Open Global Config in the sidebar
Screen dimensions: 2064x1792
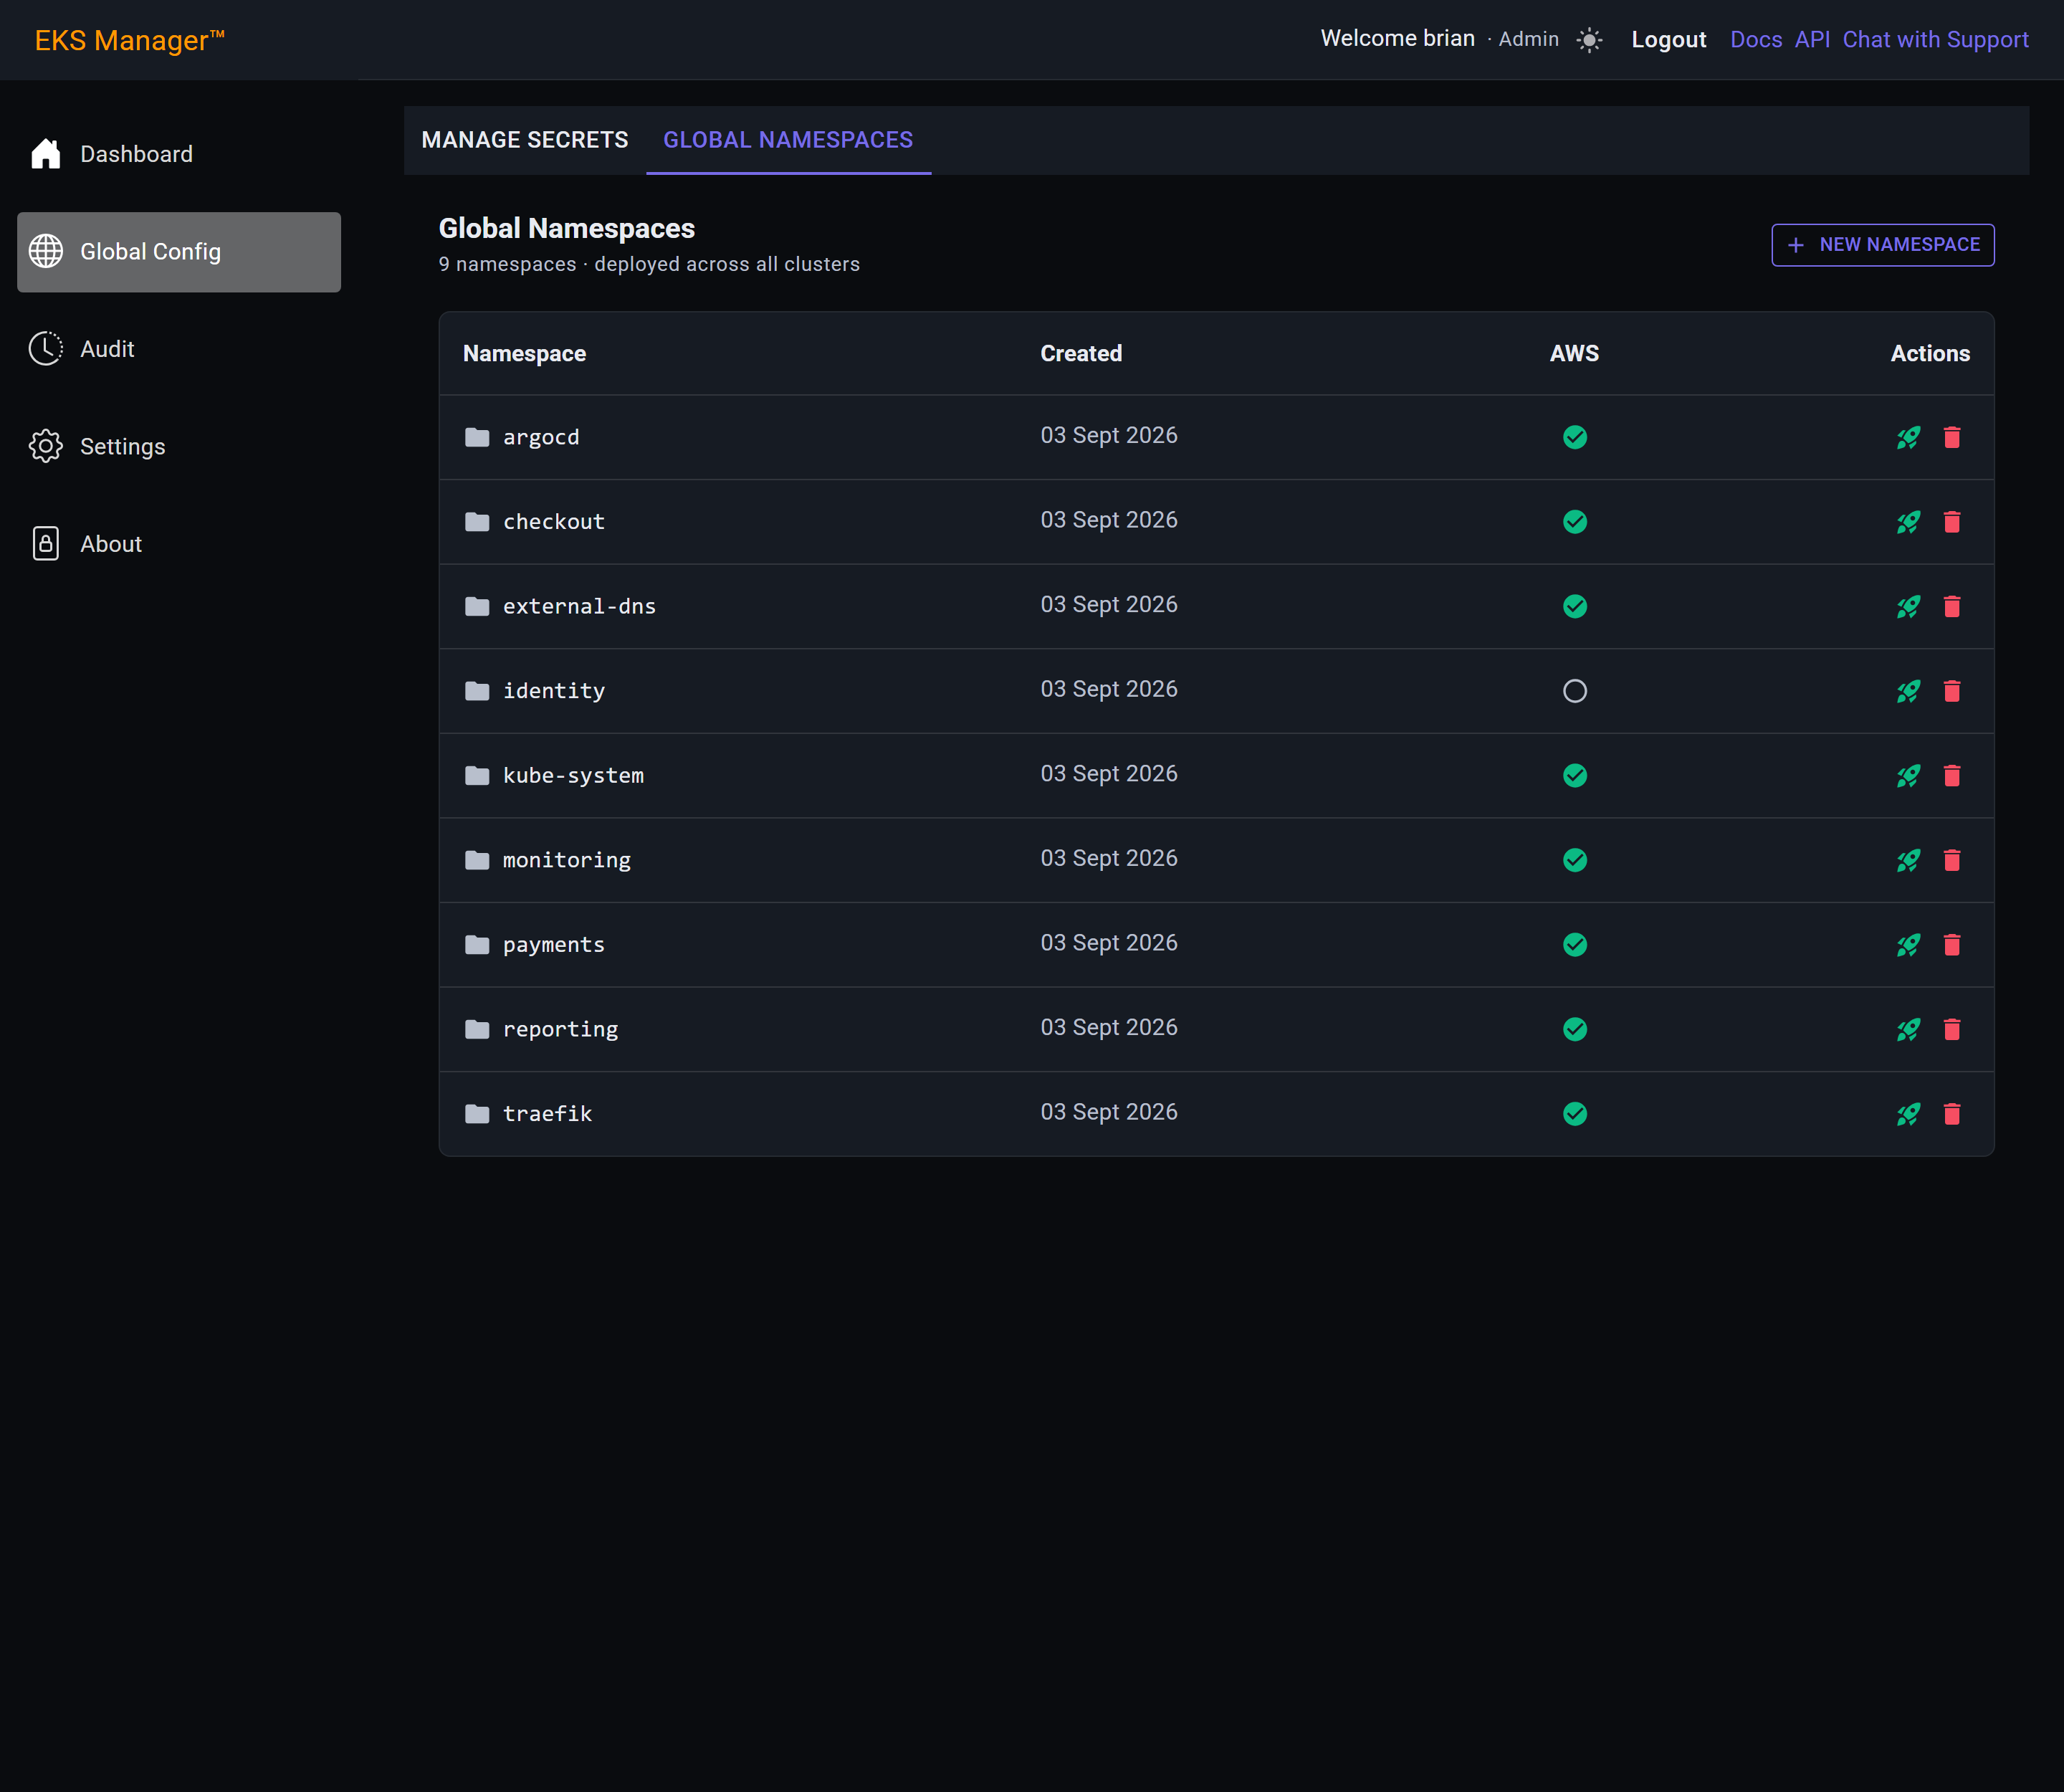click(x=179, y=252)
